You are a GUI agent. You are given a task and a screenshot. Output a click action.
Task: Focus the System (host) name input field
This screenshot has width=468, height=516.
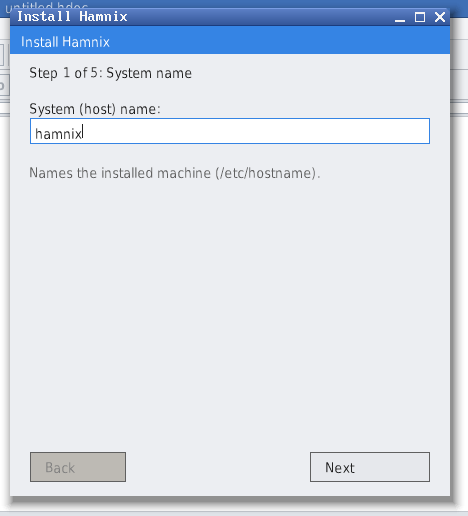click(x=230, y=131)
